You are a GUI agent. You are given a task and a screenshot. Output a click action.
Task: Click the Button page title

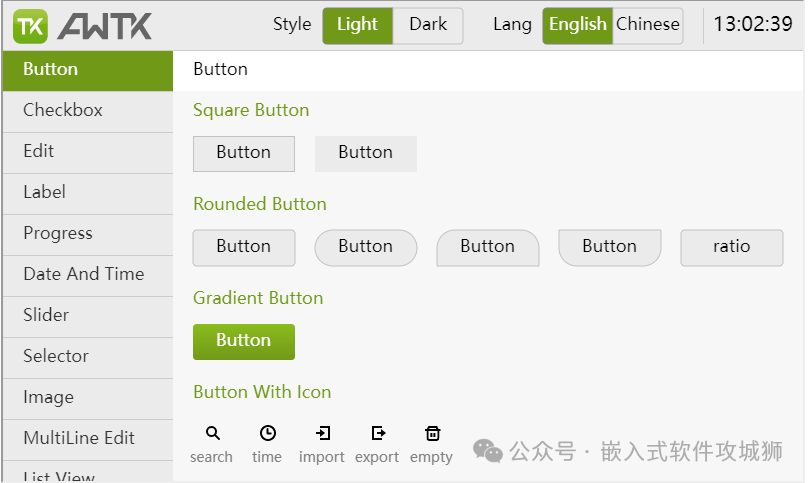click(221, 70)
